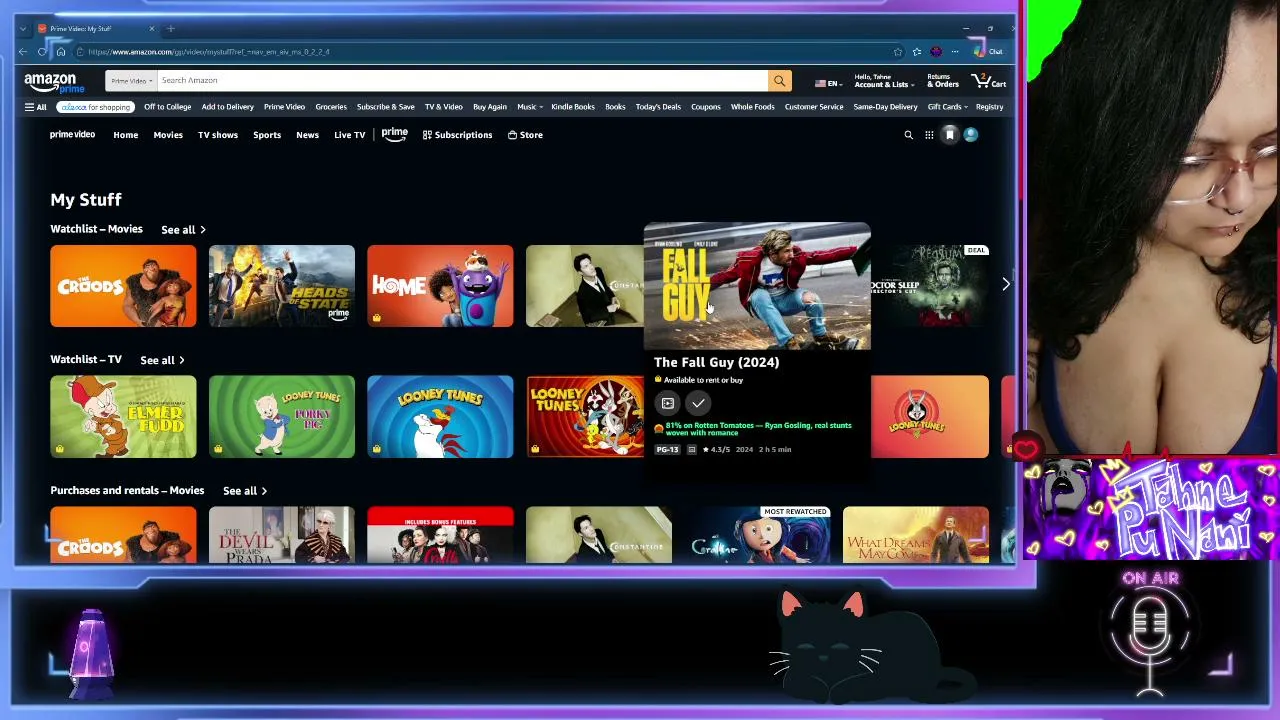
Task: Open the TV shows section
Action: tap(218, 135)
